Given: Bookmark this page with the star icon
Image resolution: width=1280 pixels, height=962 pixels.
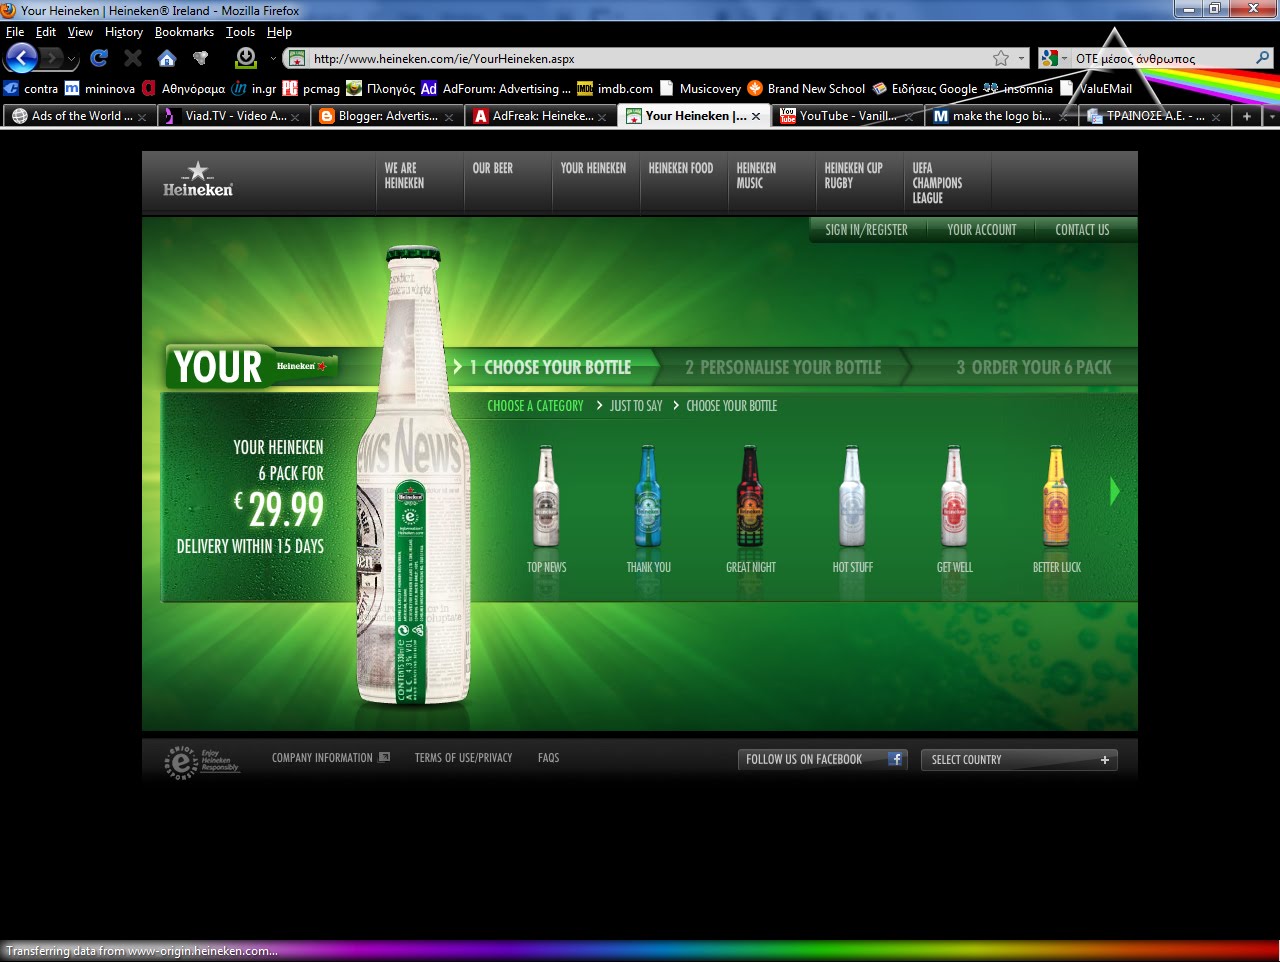Looking at the screenshot, I should tap(1001, 58).
